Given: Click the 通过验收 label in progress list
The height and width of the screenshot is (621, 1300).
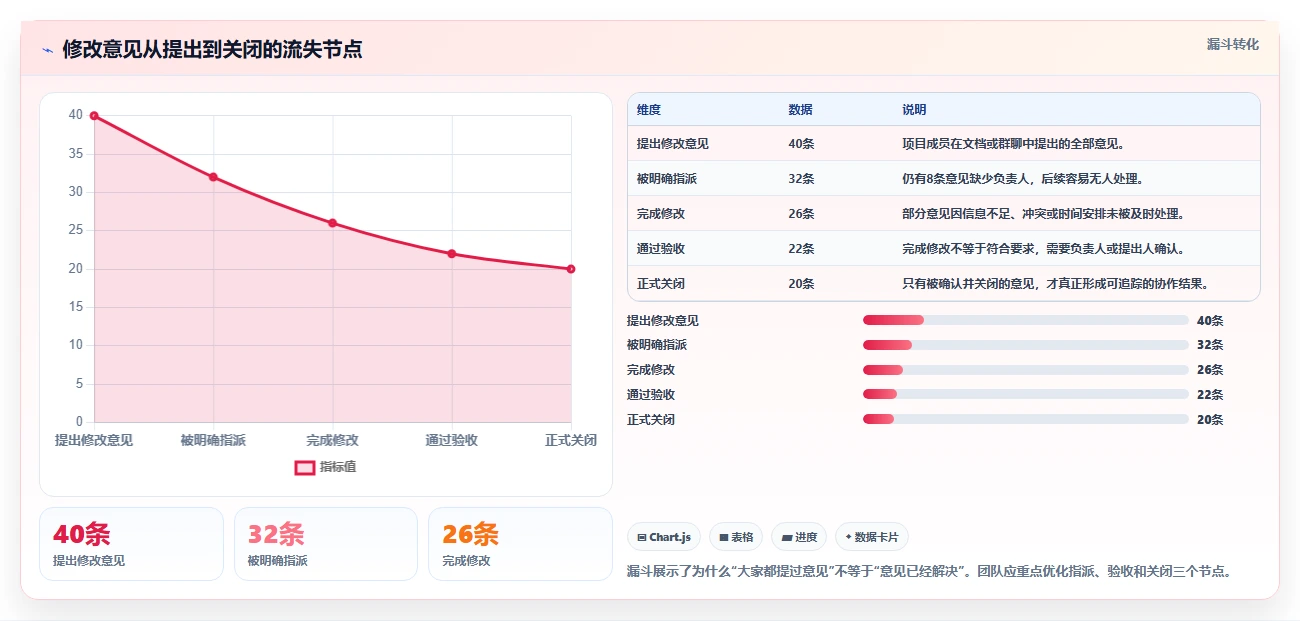Looking at the screenshot, I should (x=651, y=395).
